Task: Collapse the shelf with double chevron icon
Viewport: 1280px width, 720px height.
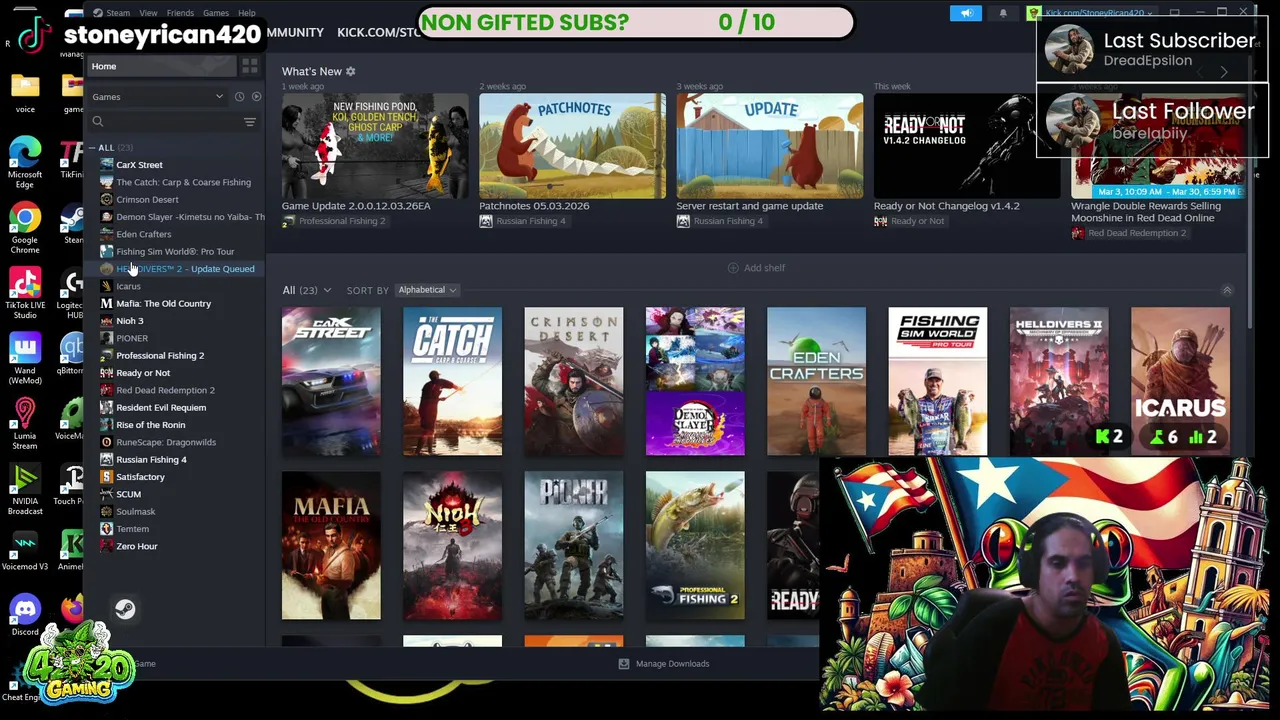Action: (x=1227, y=291)
